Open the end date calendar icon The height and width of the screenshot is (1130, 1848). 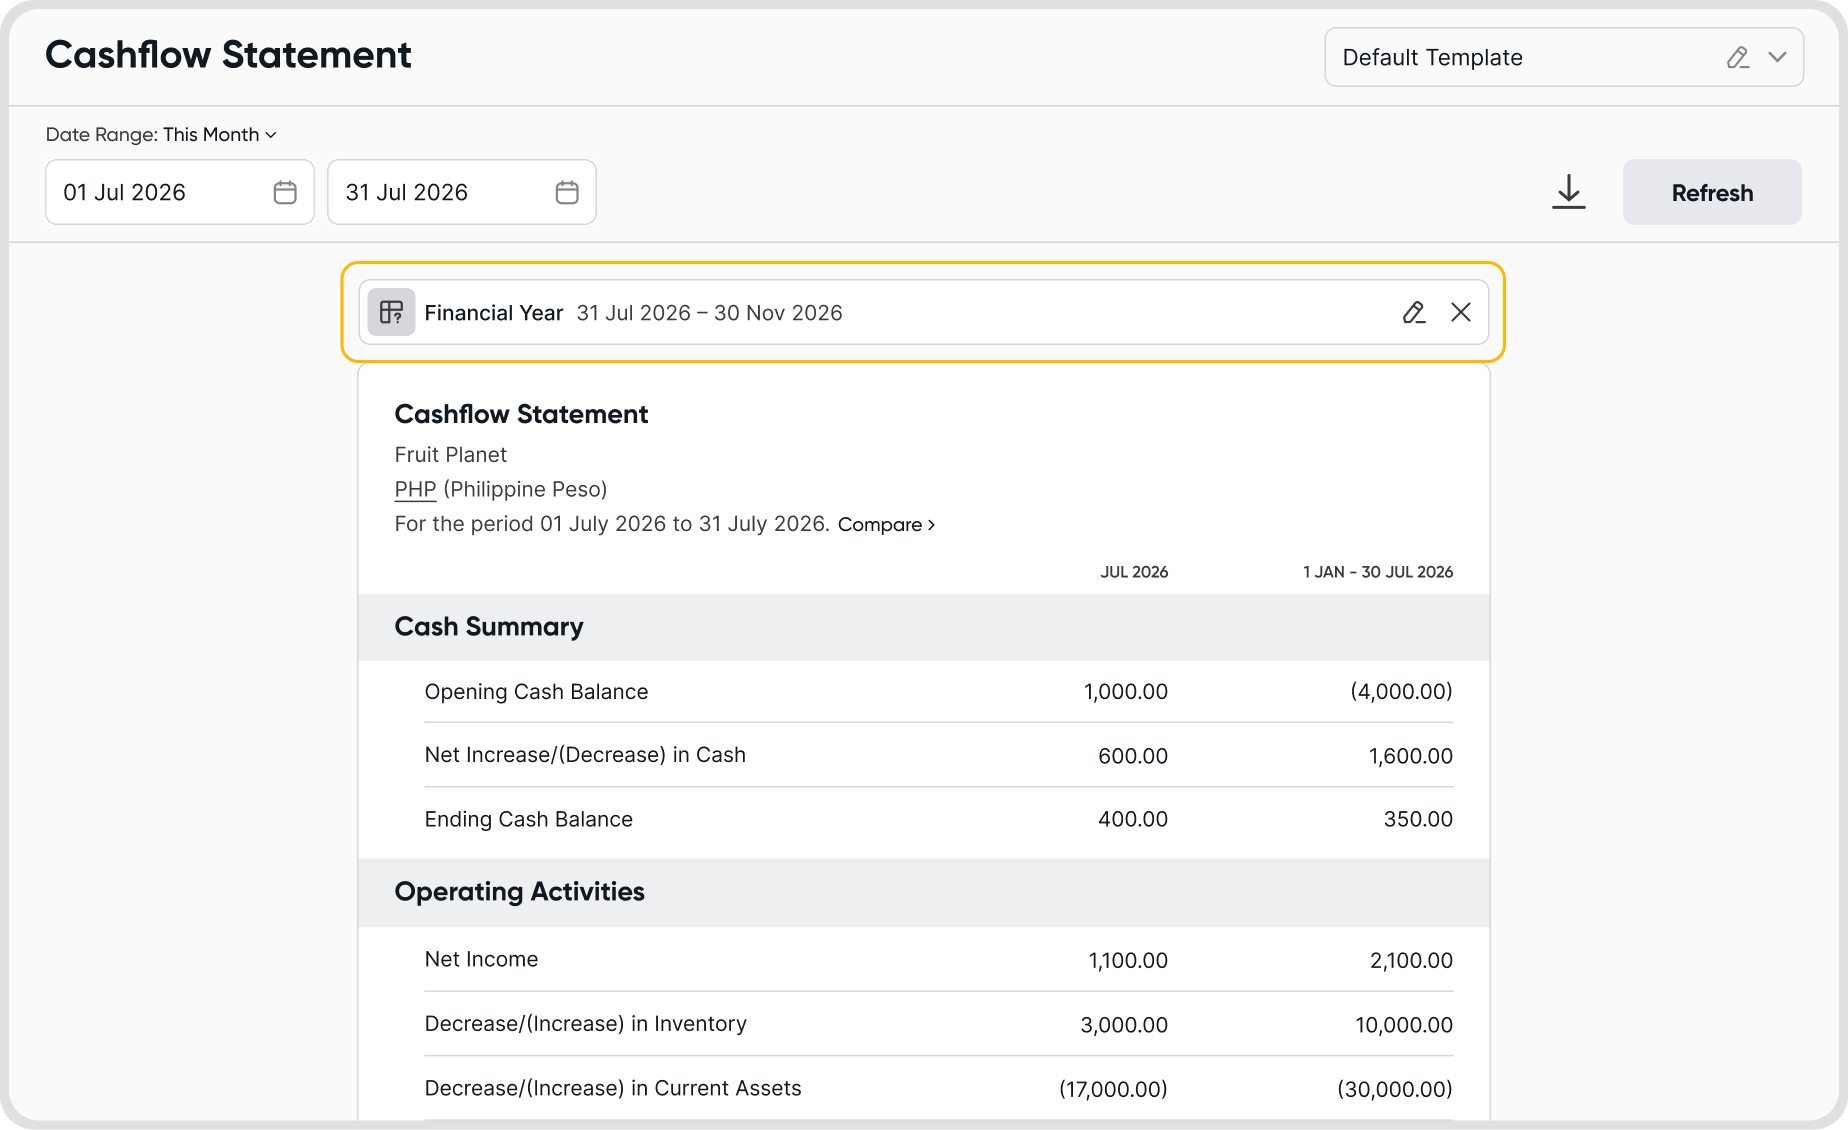(x=567, y=192)
